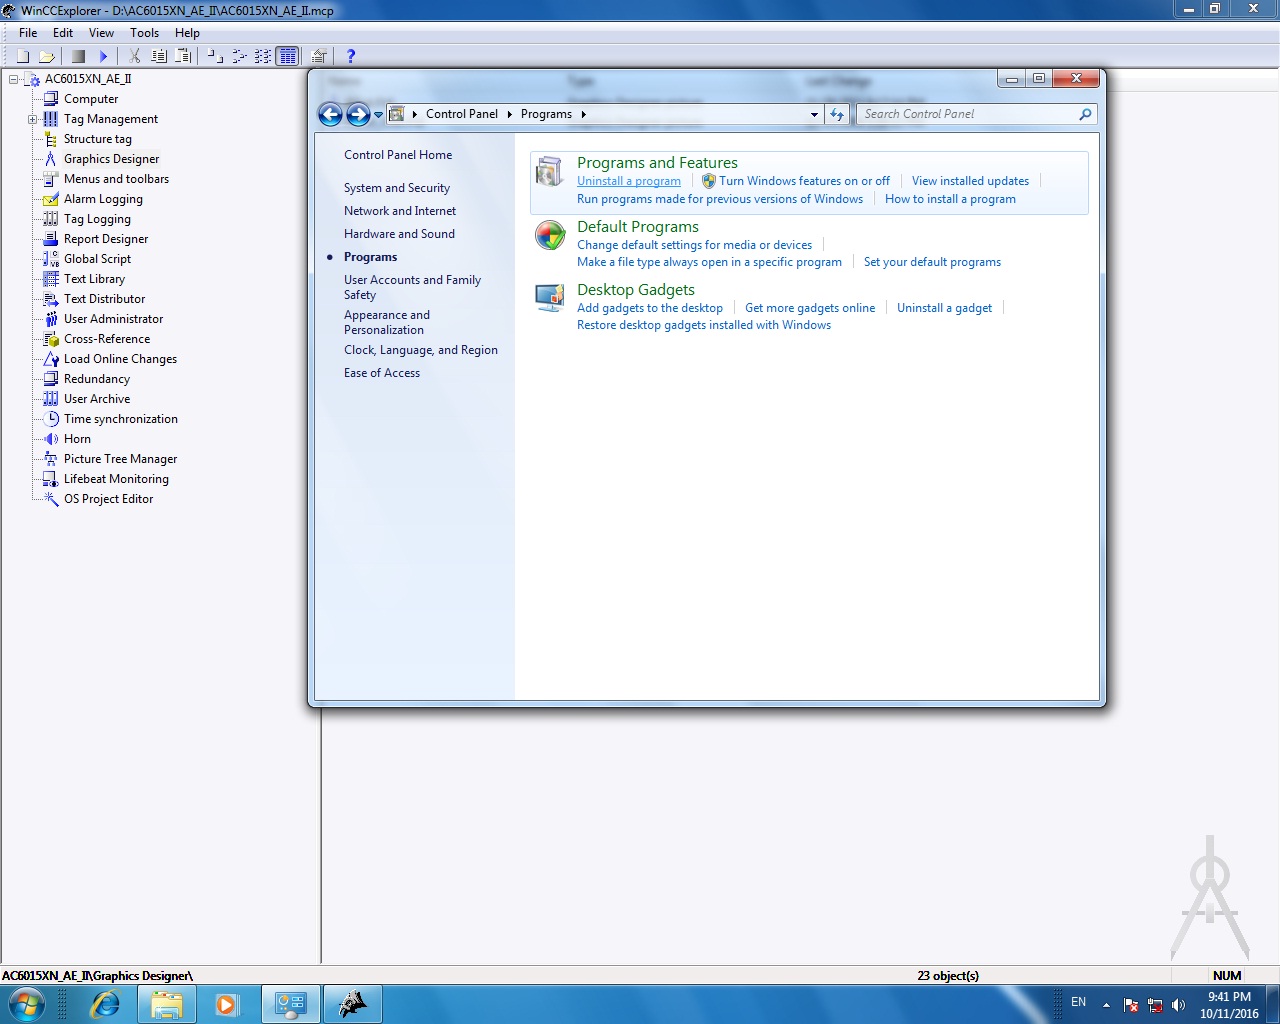Click the Properties toolbar icon
1280x1024 pixels.
coord(319,56)
